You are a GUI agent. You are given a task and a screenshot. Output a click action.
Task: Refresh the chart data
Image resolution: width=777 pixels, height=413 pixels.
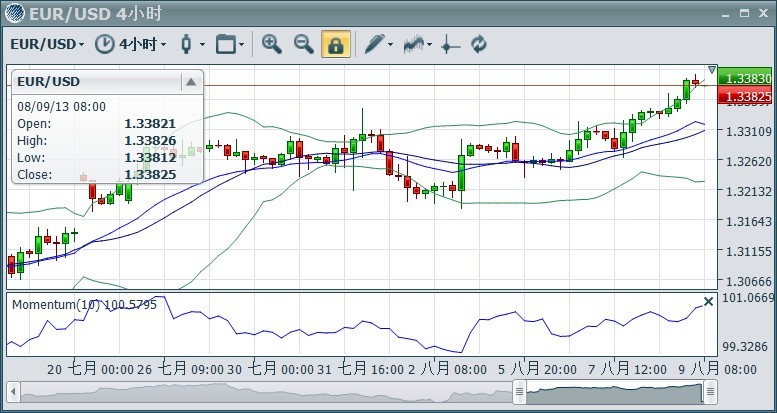(x=479, y=45)
